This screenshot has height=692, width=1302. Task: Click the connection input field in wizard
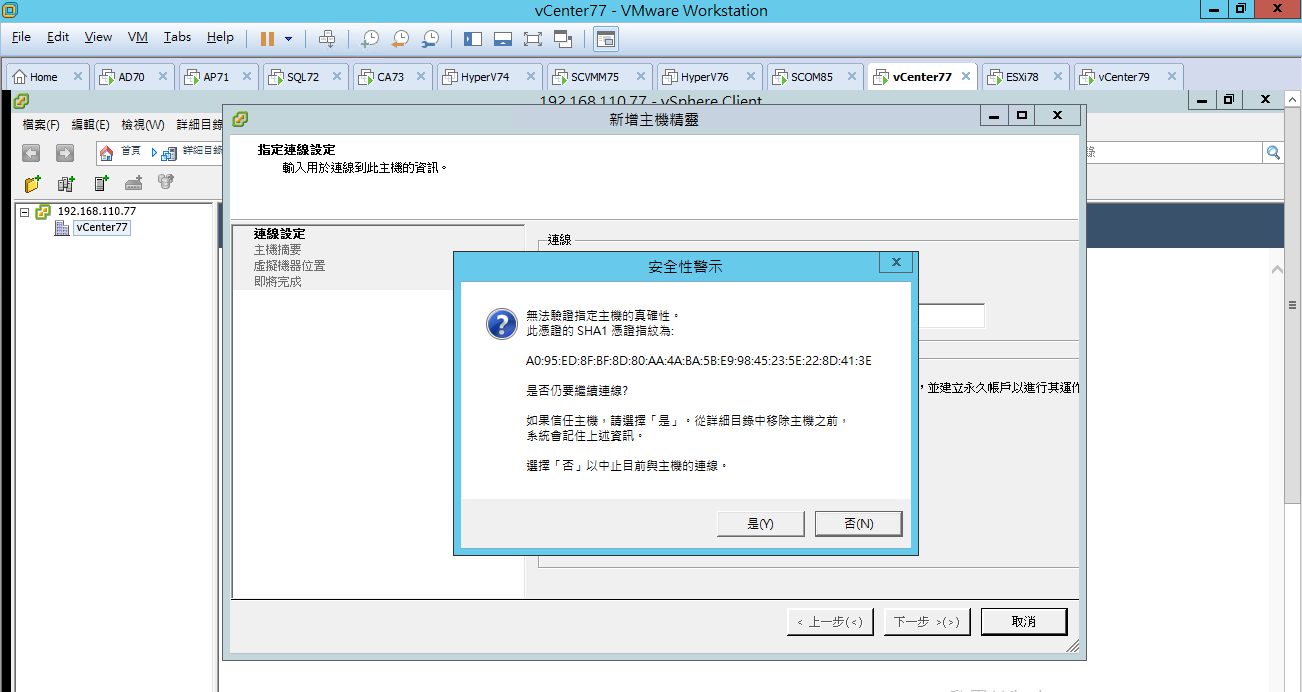pyautogui.click(x=950, y=316)
